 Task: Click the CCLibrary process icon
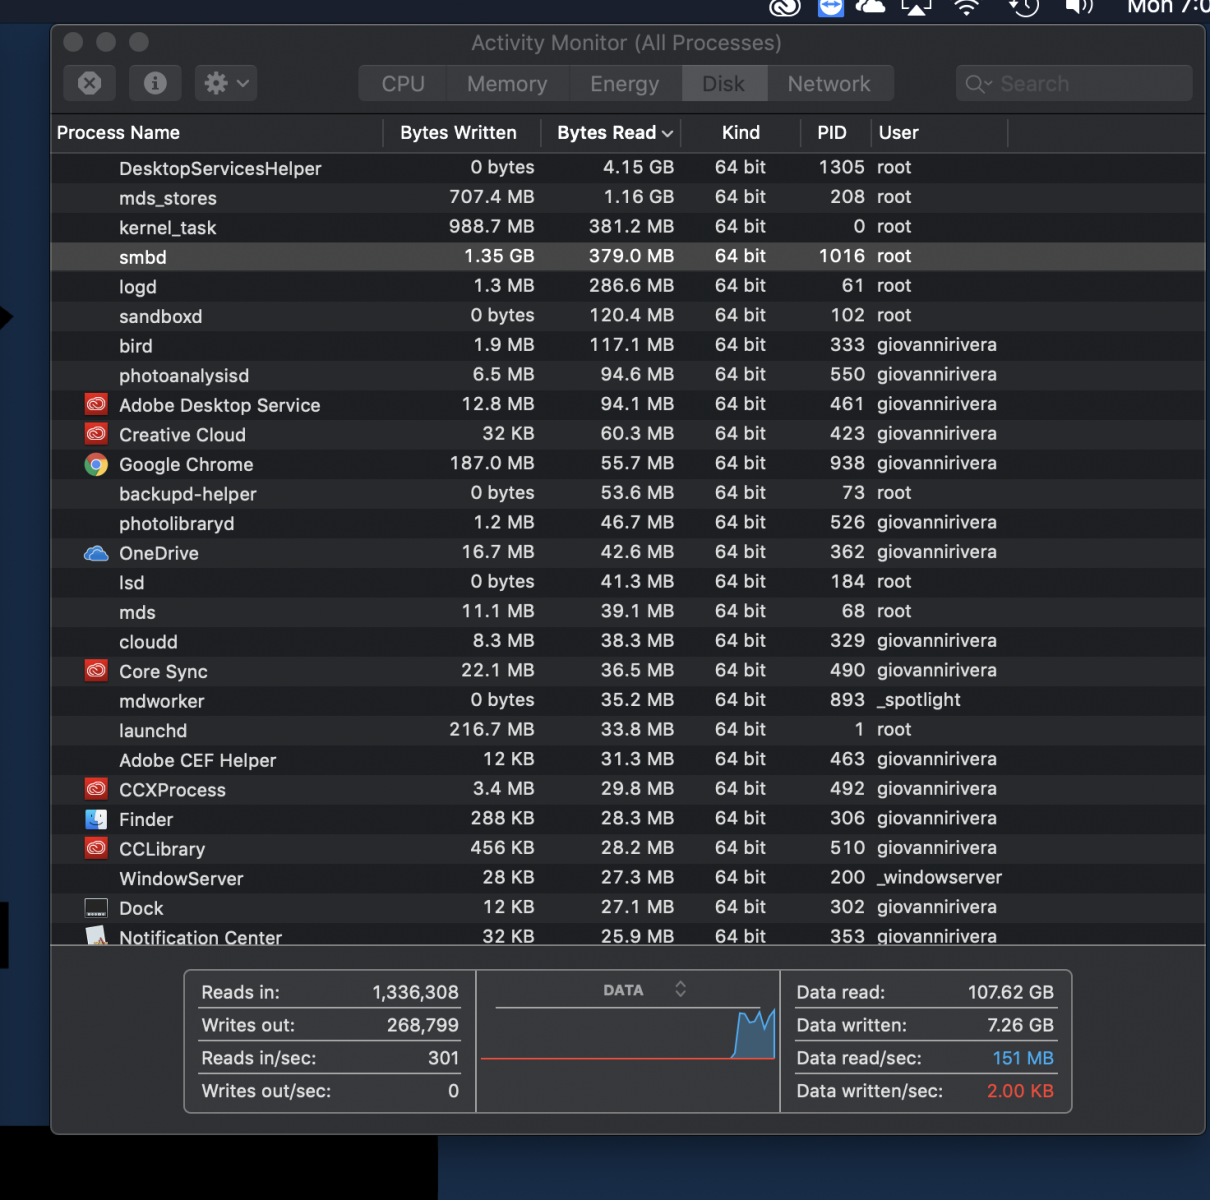[96, 848]
